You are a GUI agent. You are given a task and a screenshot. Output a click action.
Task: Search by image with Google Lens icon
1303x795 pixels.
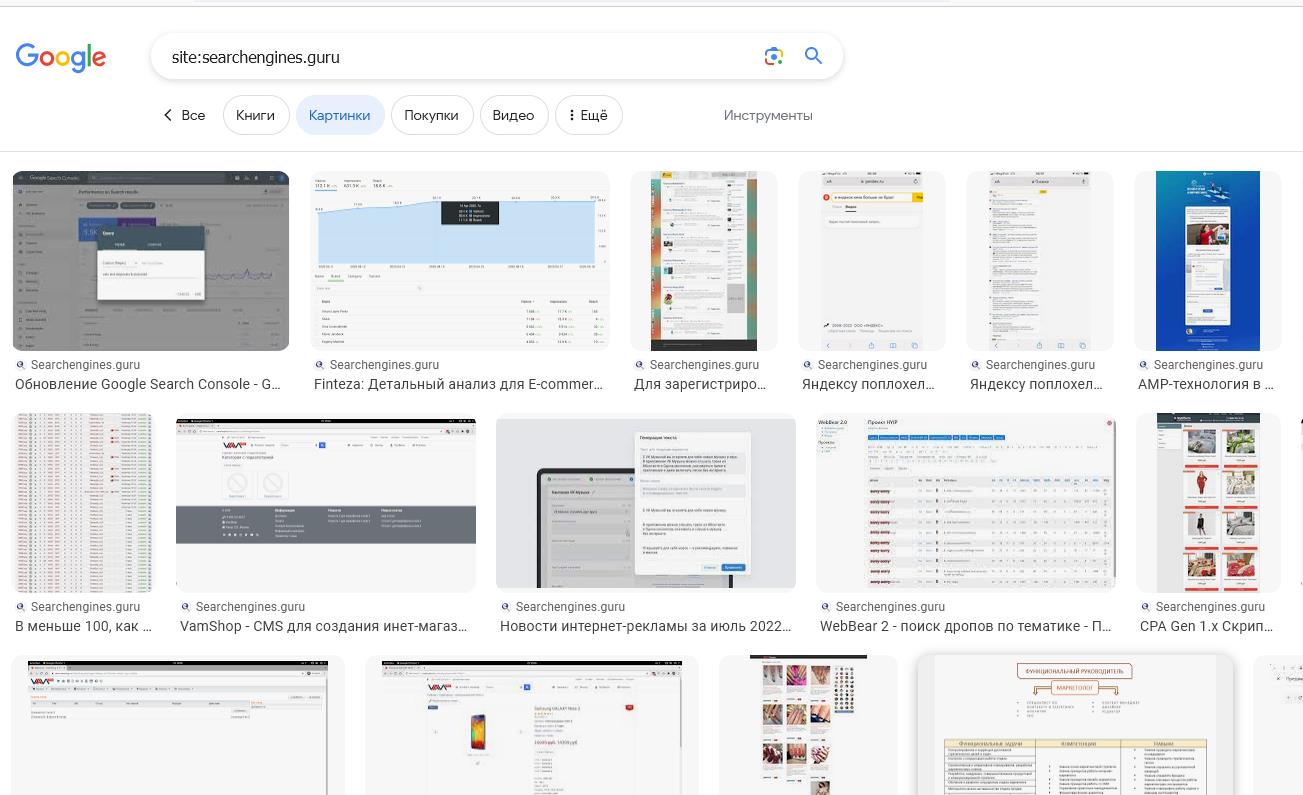click(x=774, y=57)
